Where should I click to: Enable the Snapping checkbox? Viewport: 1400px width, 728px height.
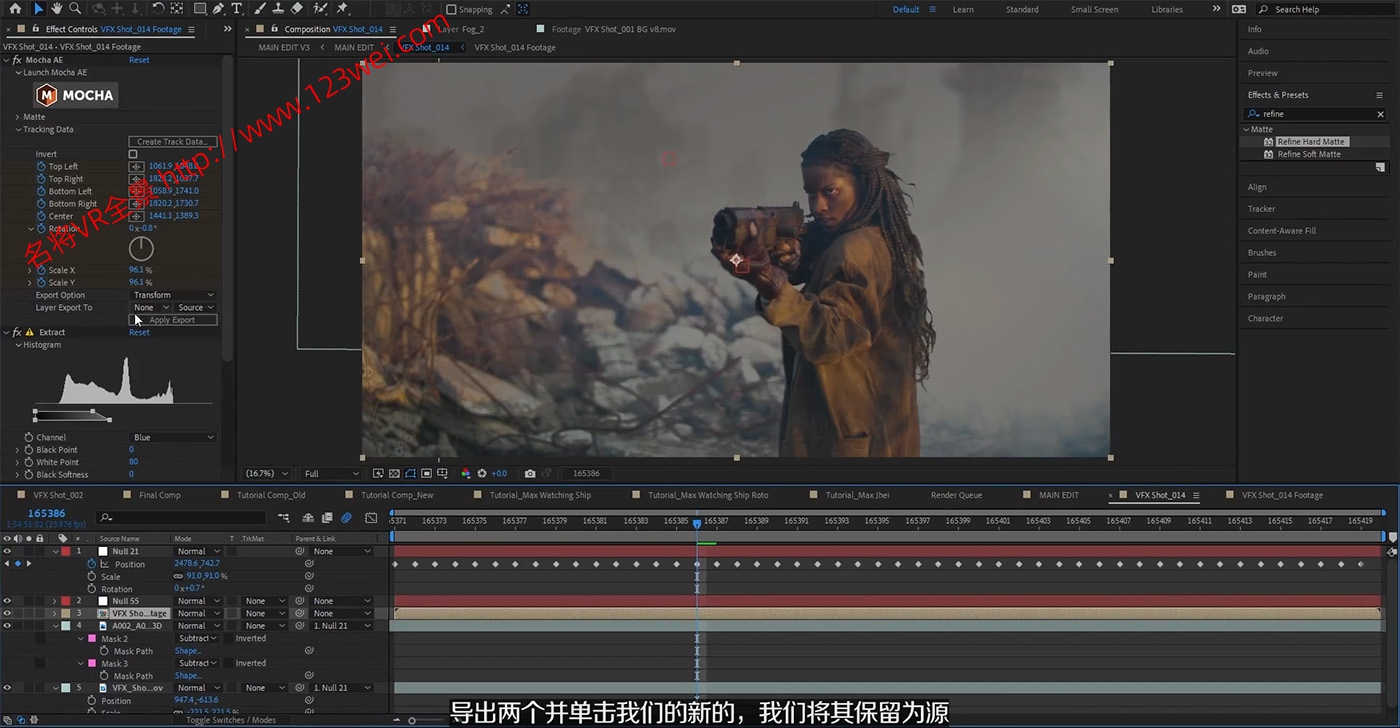pyautogui.click(x=451, y=9)
